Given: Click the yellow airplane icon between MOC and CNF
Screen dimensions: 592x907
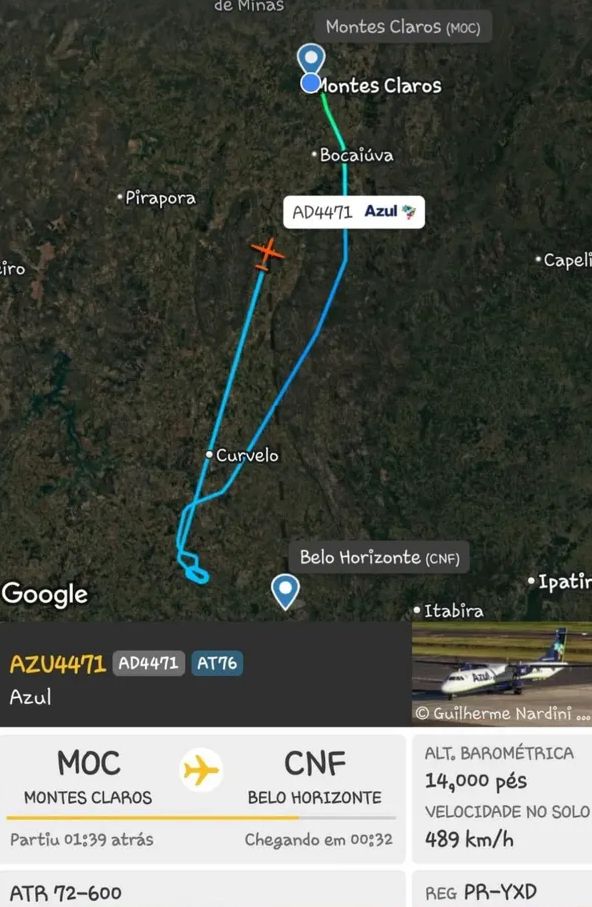Looking at the screenshot, I should click(x=201, y=770).
